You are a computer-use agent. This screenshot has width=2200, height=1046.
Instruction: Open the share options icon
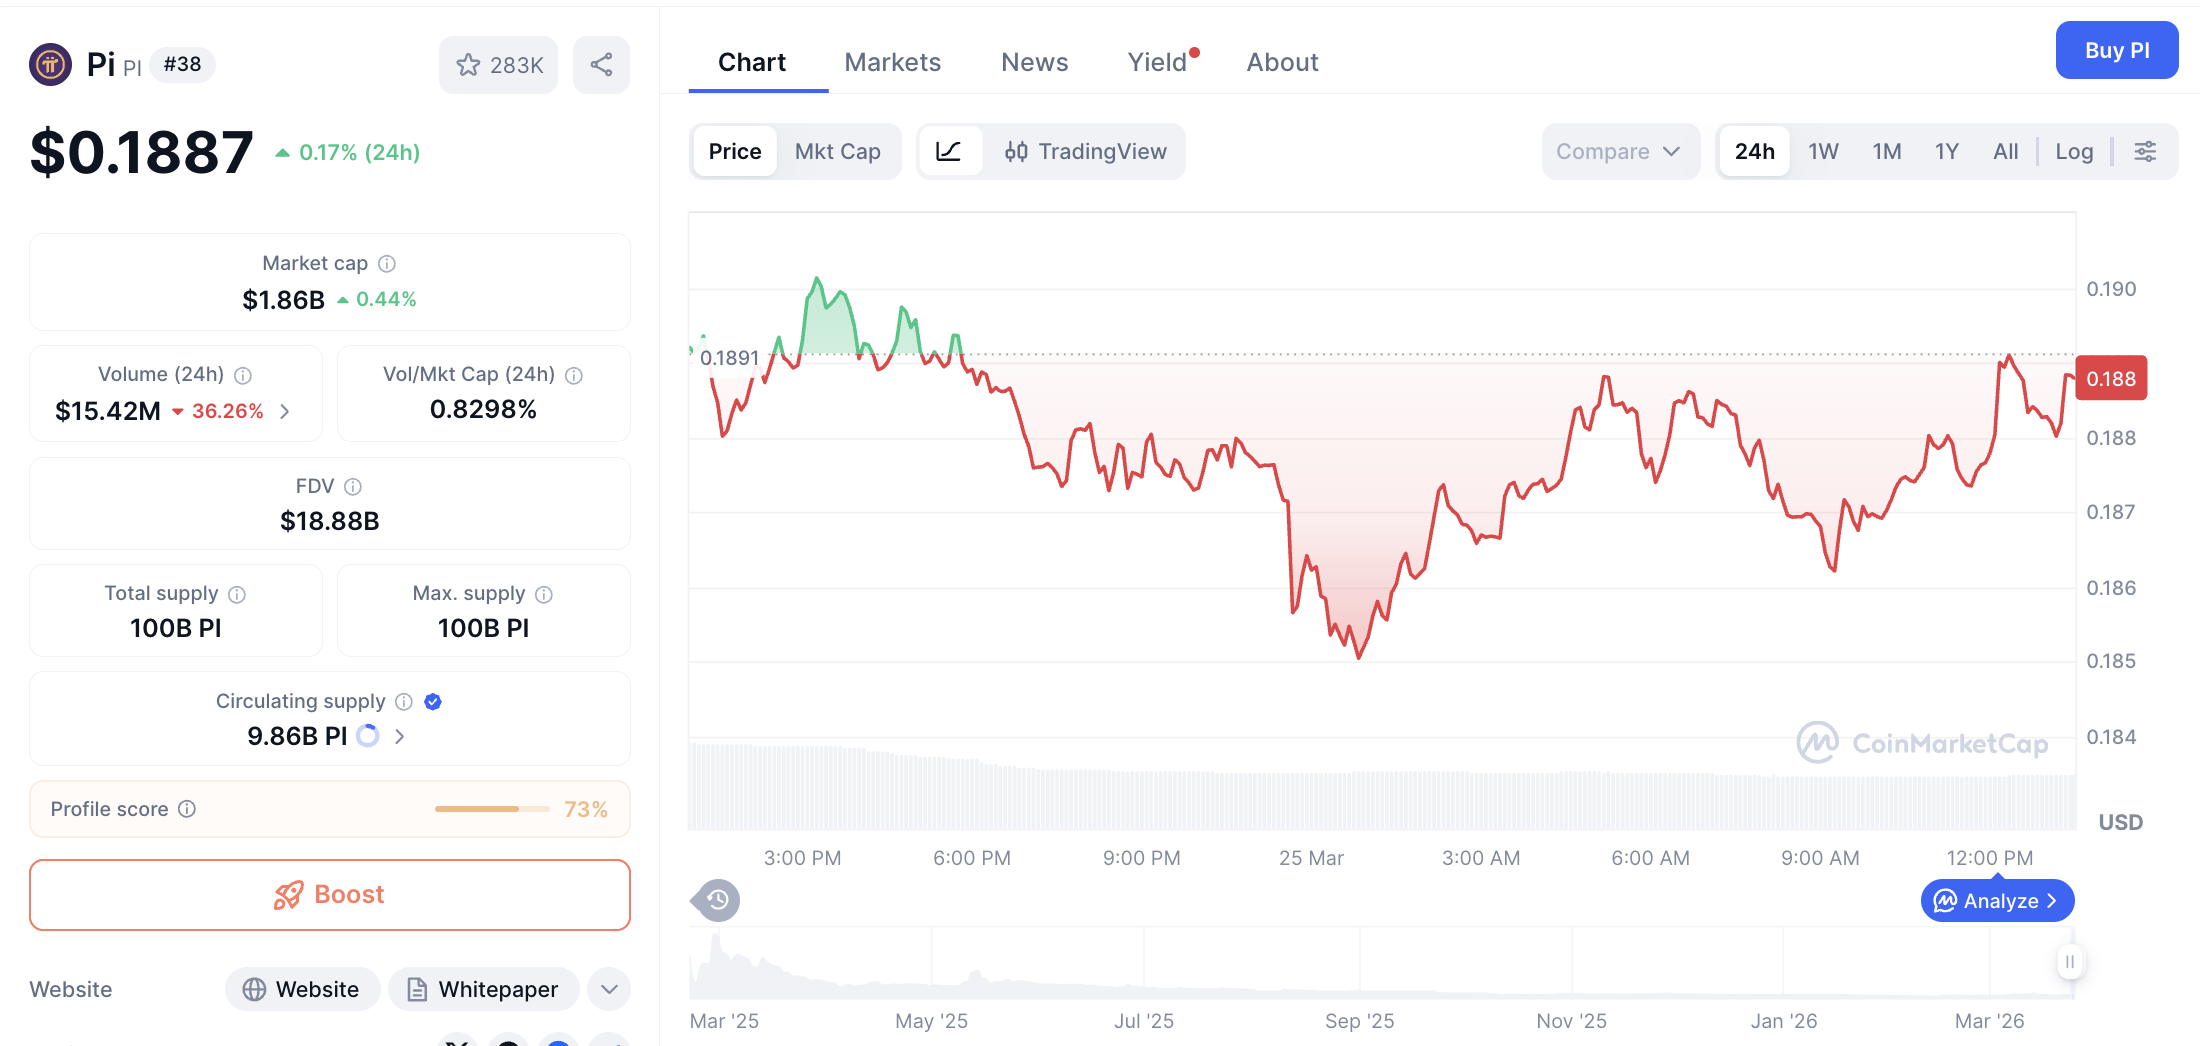click(x=601, y=64)
